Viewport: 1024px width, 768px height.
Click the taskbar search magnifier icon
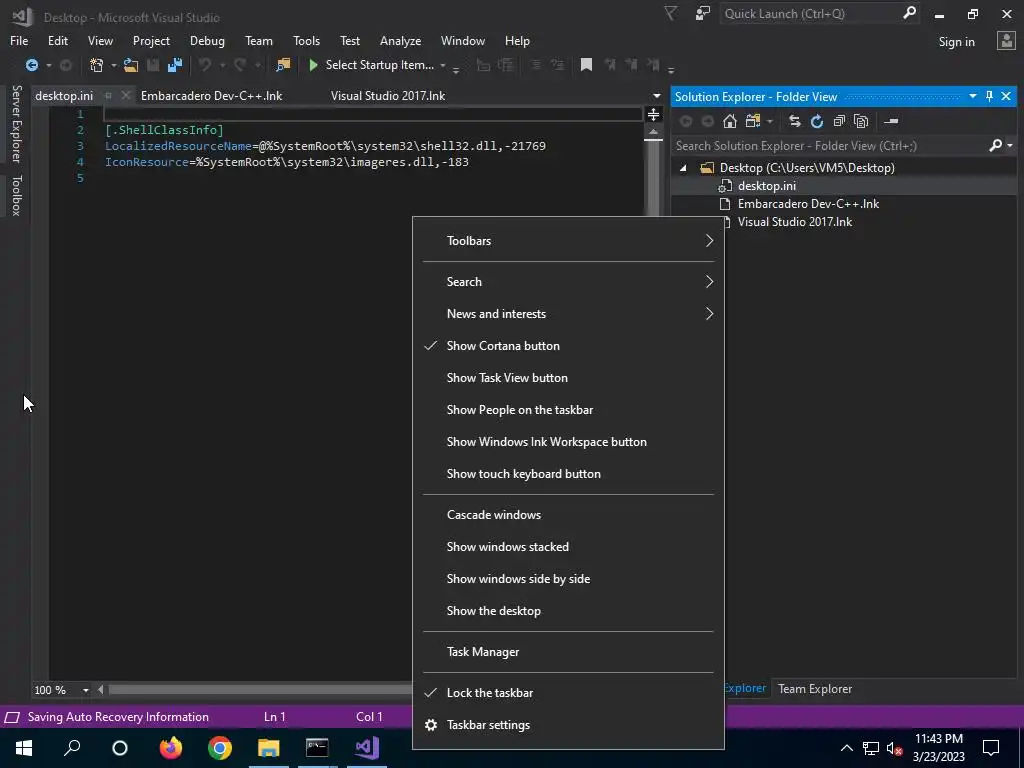click(72, 748)
